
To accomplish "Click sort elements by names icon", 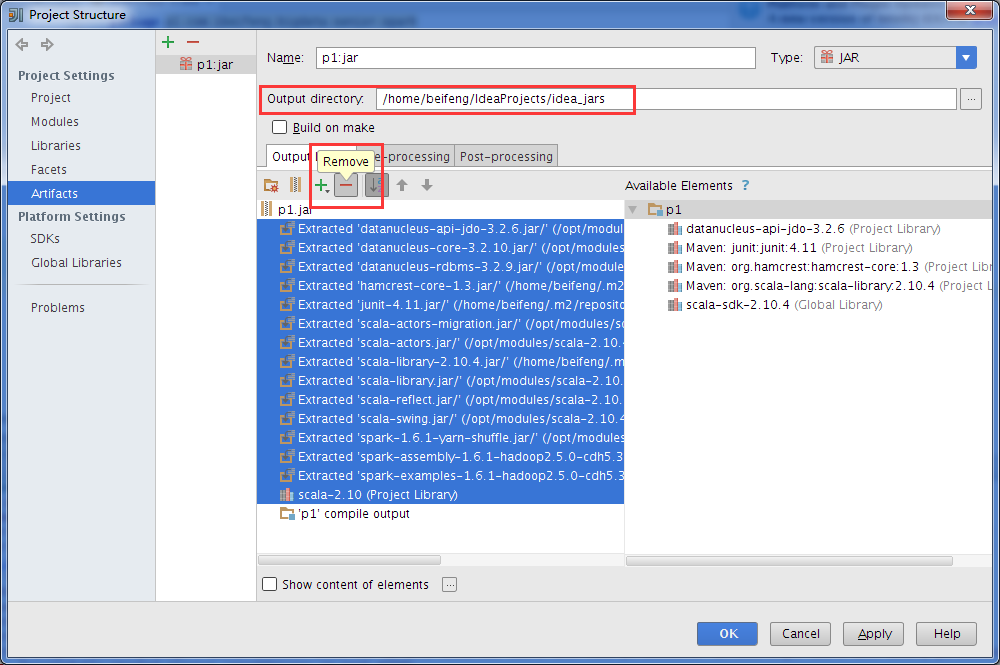I will (376, 186).
